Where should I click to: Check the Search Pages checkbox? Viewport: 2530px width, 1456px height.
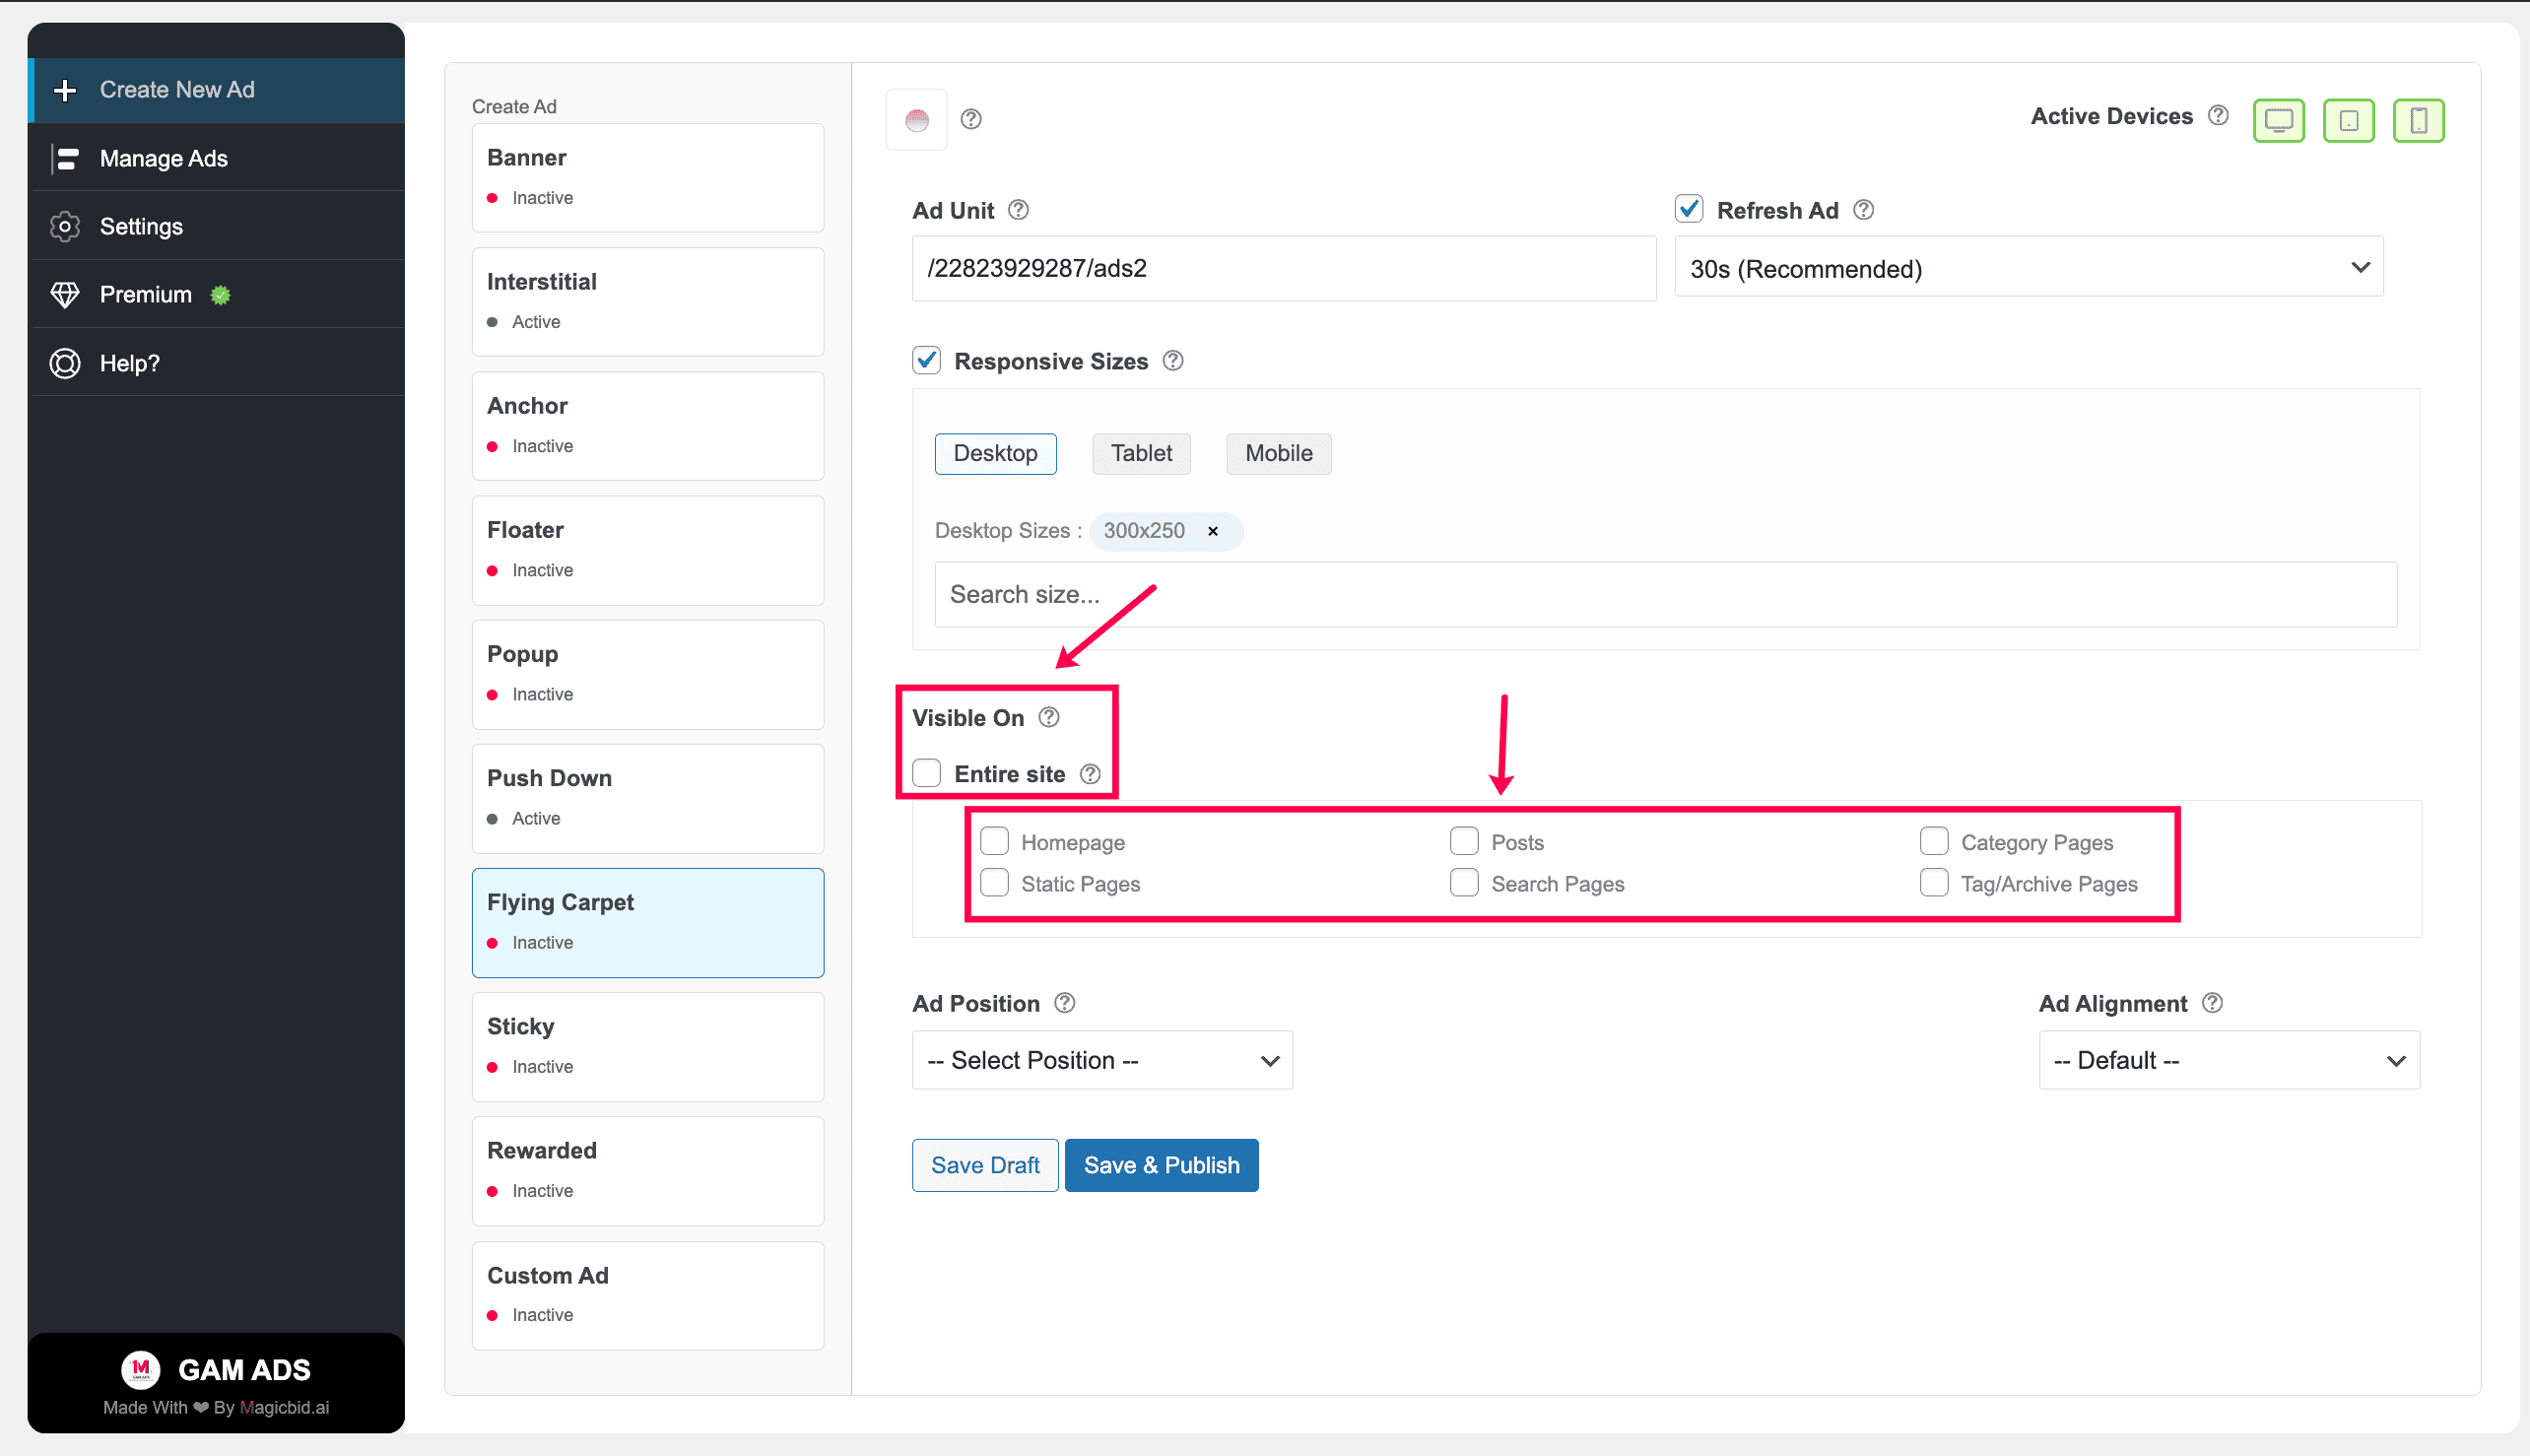tap(1464, 883)
